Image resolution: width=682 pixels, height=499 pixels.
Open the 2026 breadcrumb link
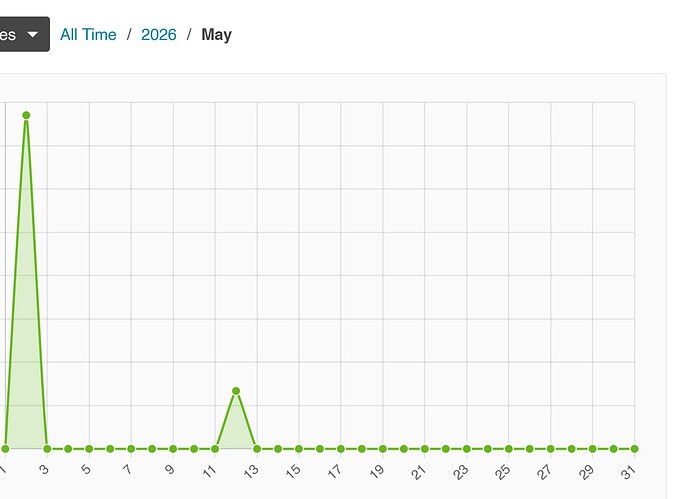tap(159, 34)
